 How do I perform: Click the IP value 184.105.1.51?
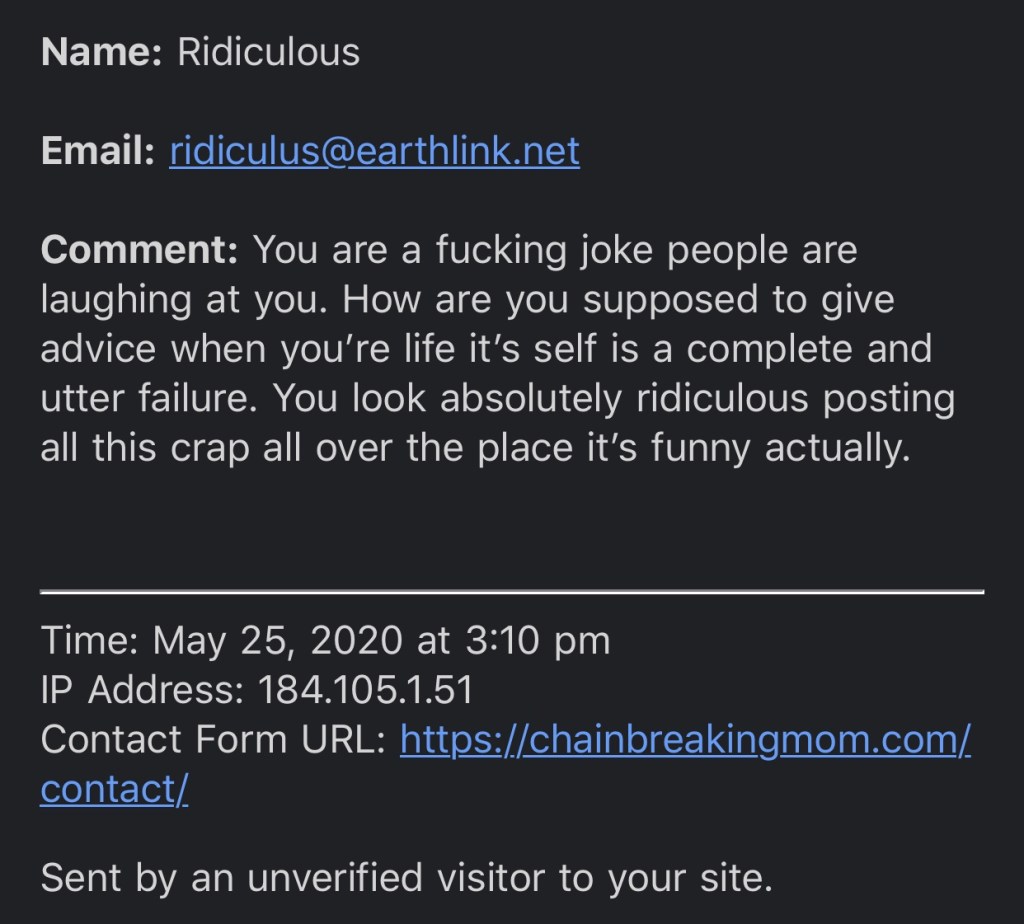pyautogui.click(x=365, y=690)
